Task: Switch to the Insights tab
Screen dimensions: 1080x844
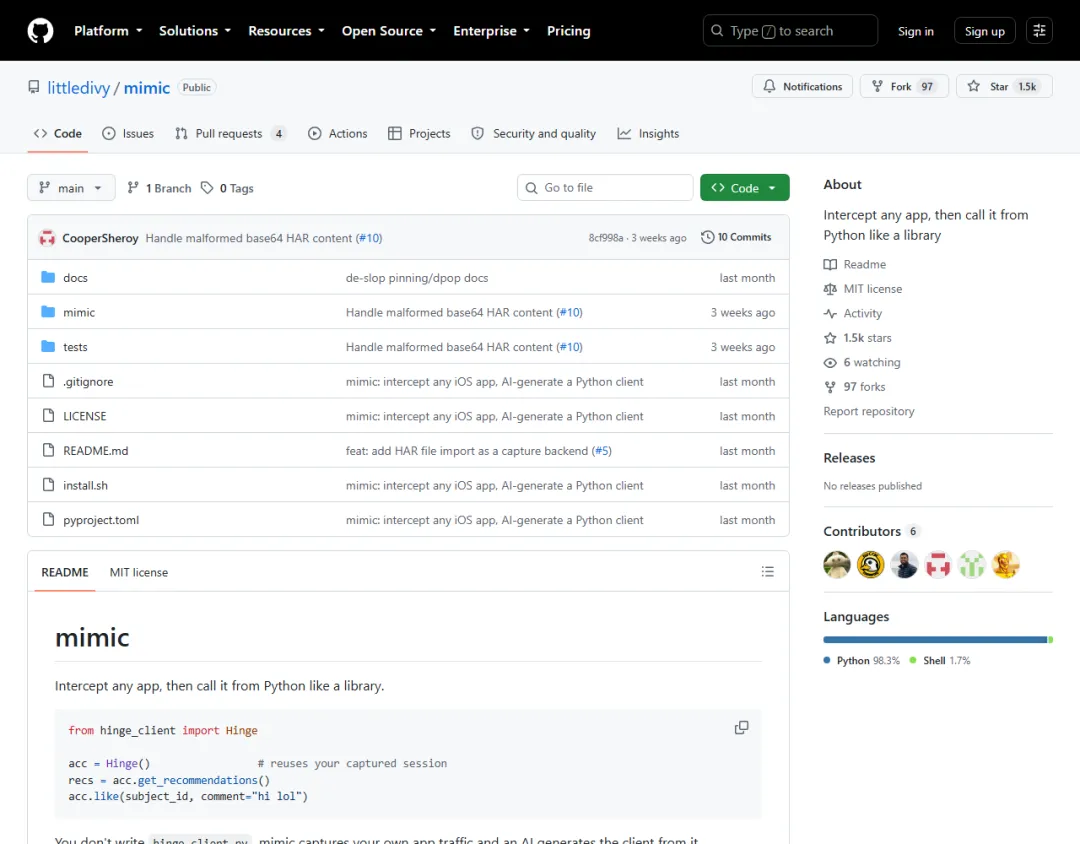Action: pos(648,134)
